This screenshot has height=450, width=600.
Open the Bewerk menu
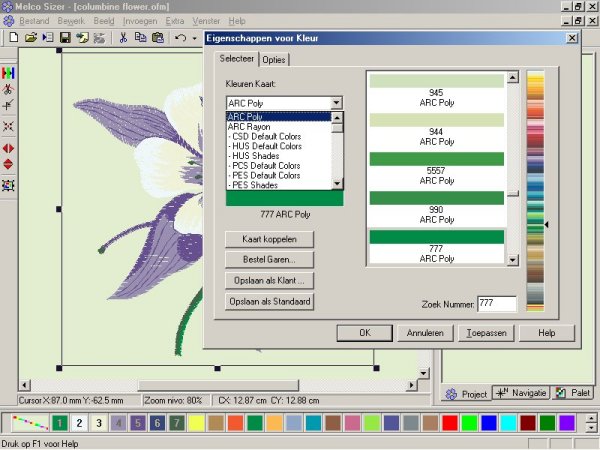coord(71,21)
